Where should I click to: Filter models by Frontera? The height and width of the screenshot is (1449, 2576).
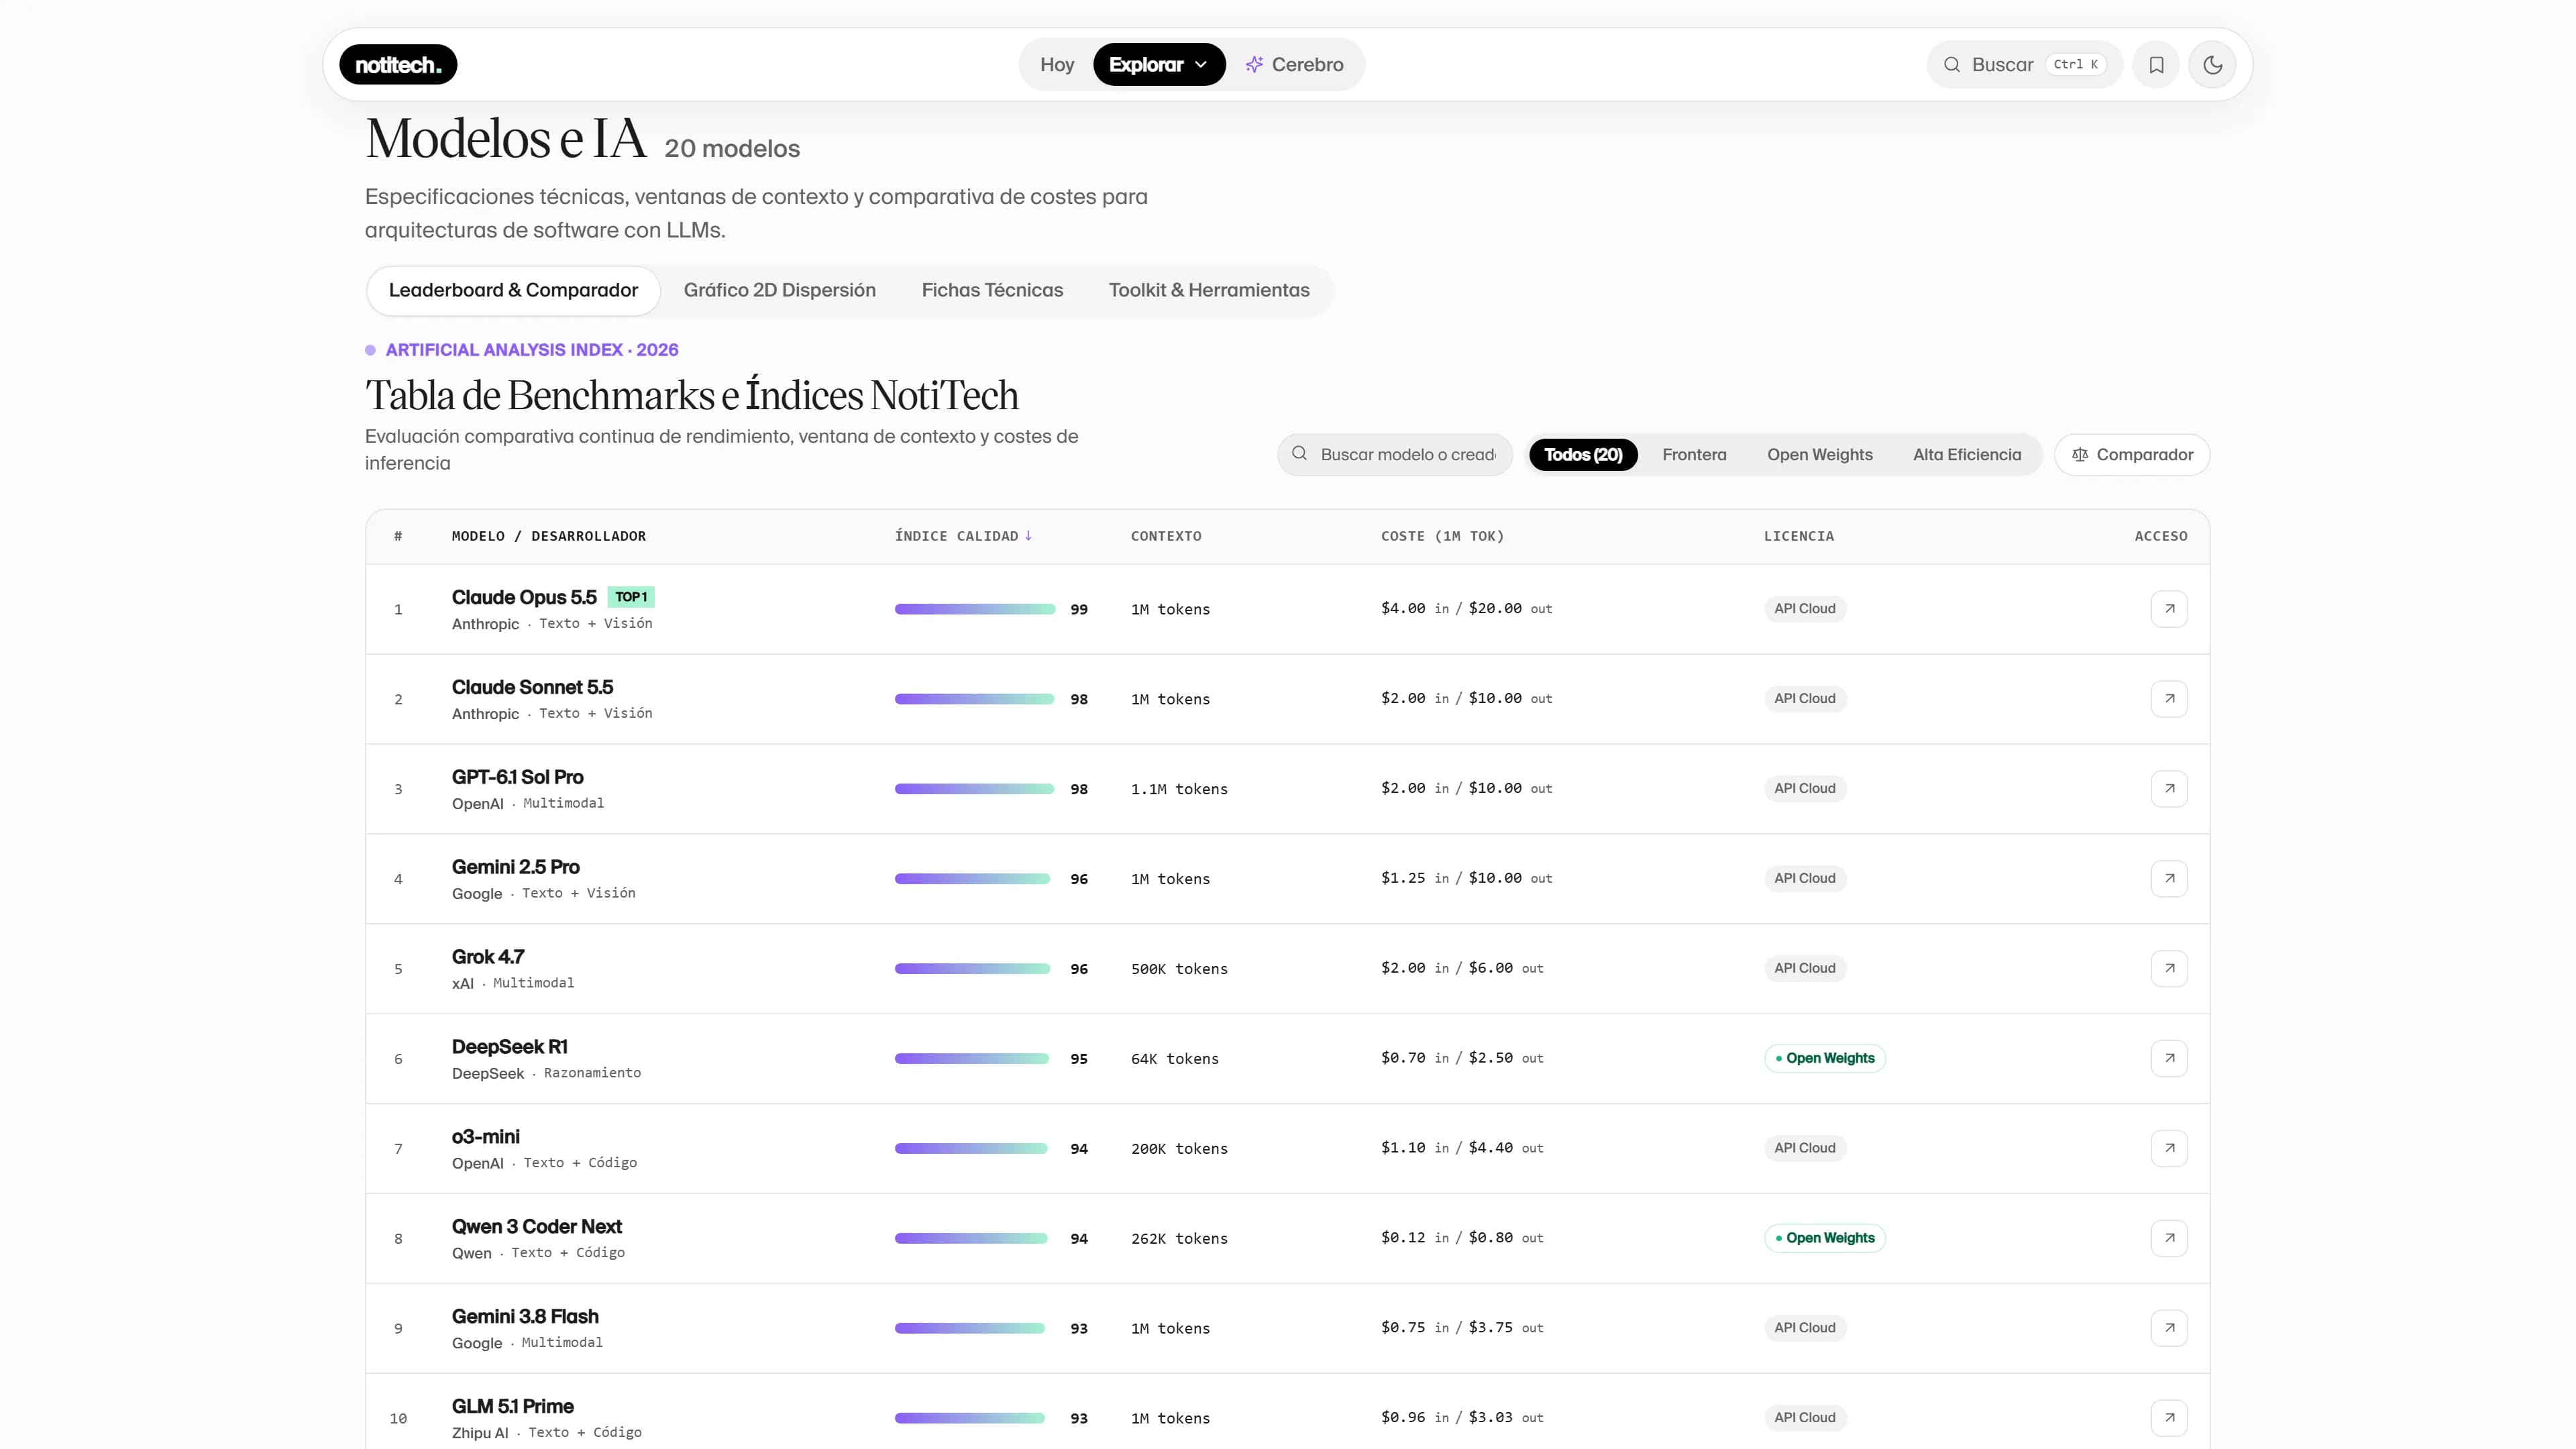tap(1694, 455)
